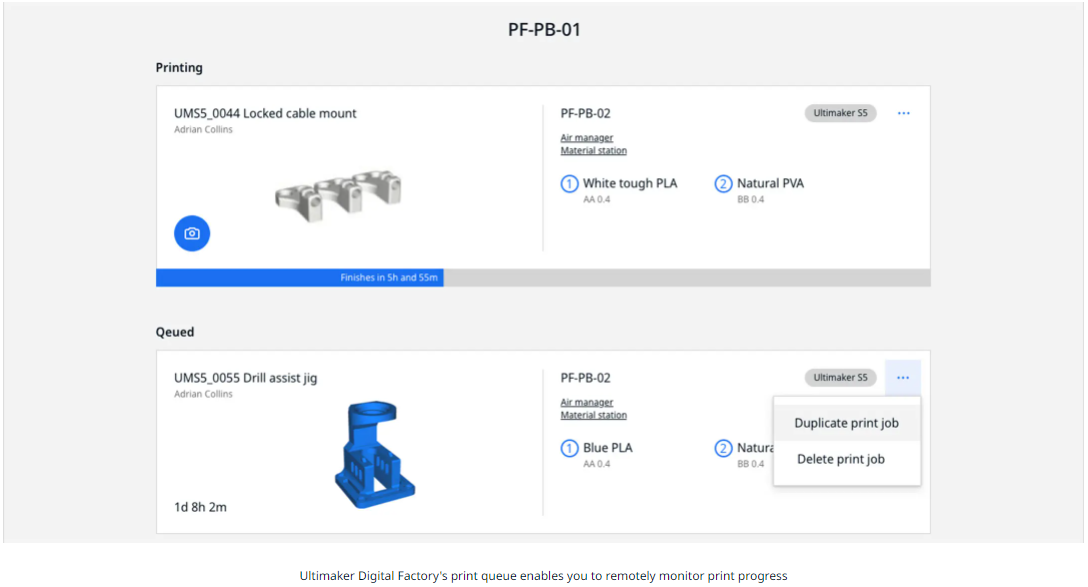
Task: Click the extruder 1 Blue PLA indicator
Action: click(x=570, y=448)
